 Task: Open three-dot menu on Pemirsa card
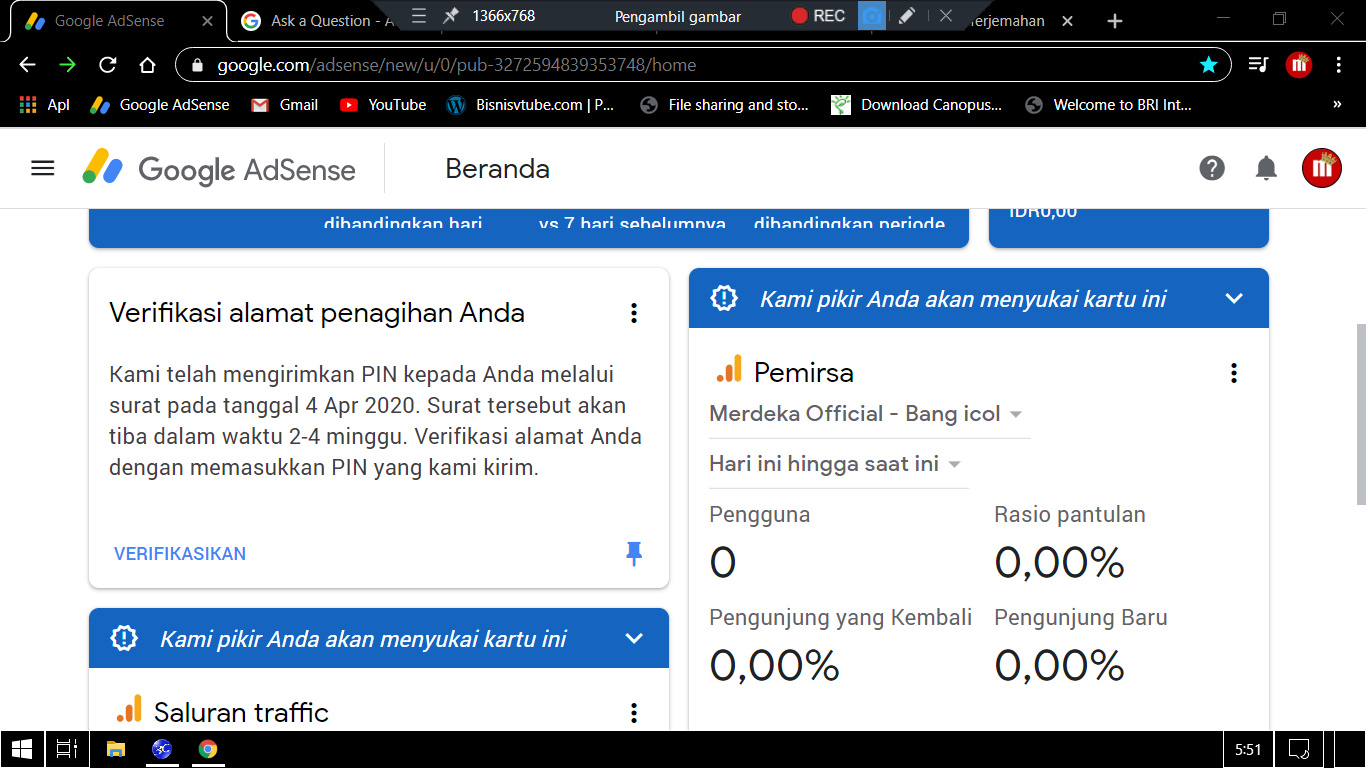(x=1233, y=373)
